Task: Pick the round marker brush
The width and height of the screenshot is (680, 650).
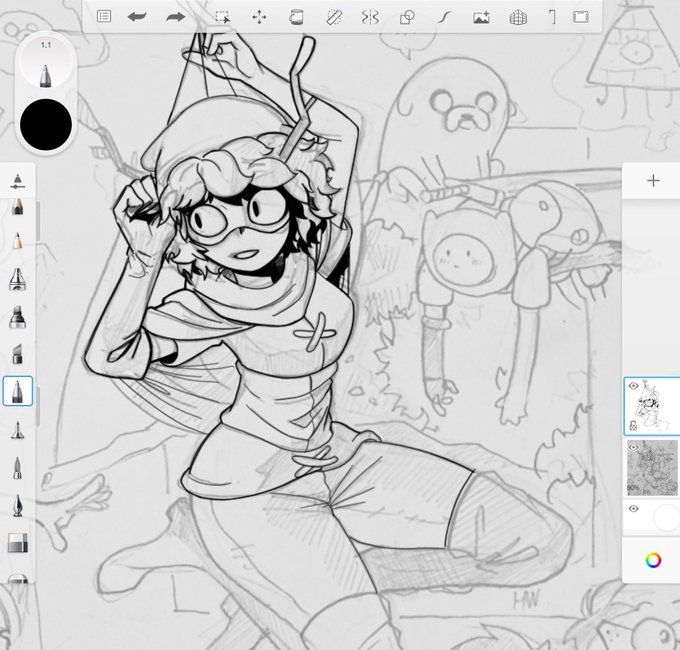Action: (17, 317)
